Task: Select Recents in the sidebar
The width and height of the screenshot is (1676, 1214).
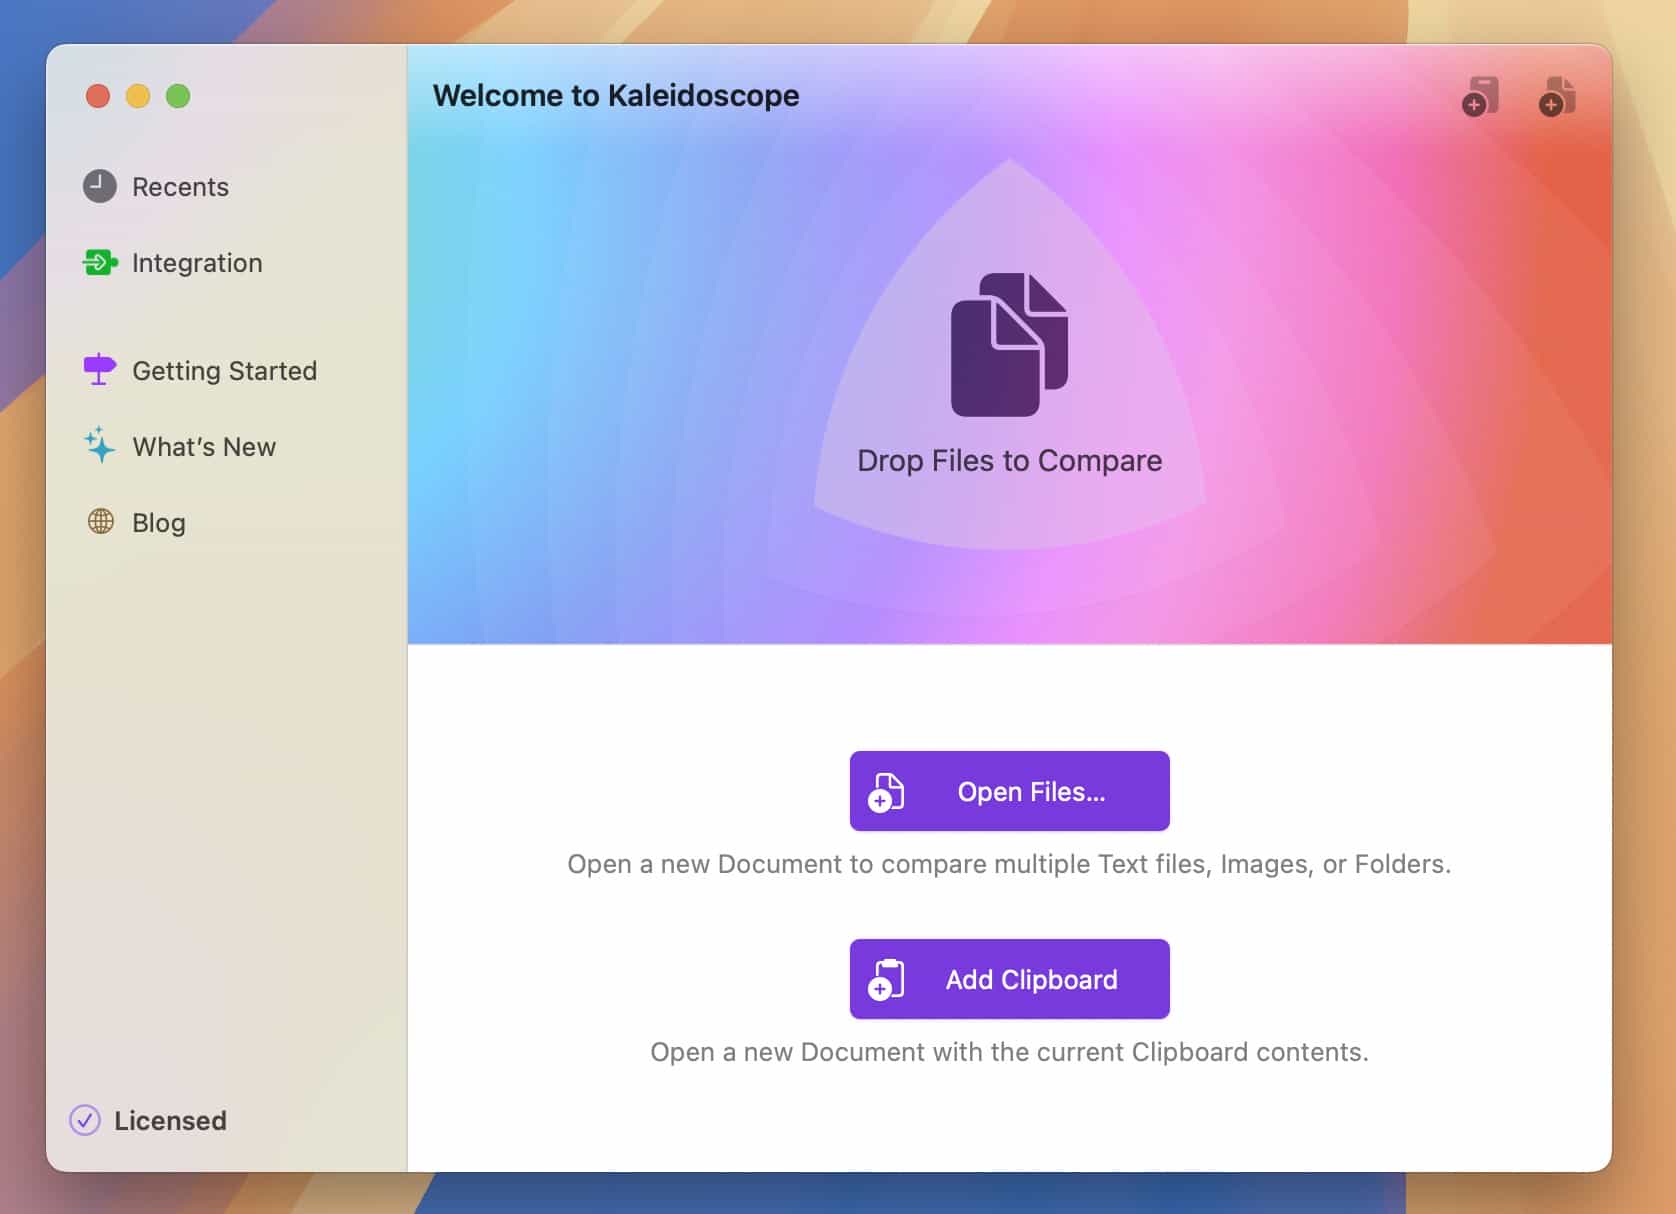Action: [x=180, y=186]
